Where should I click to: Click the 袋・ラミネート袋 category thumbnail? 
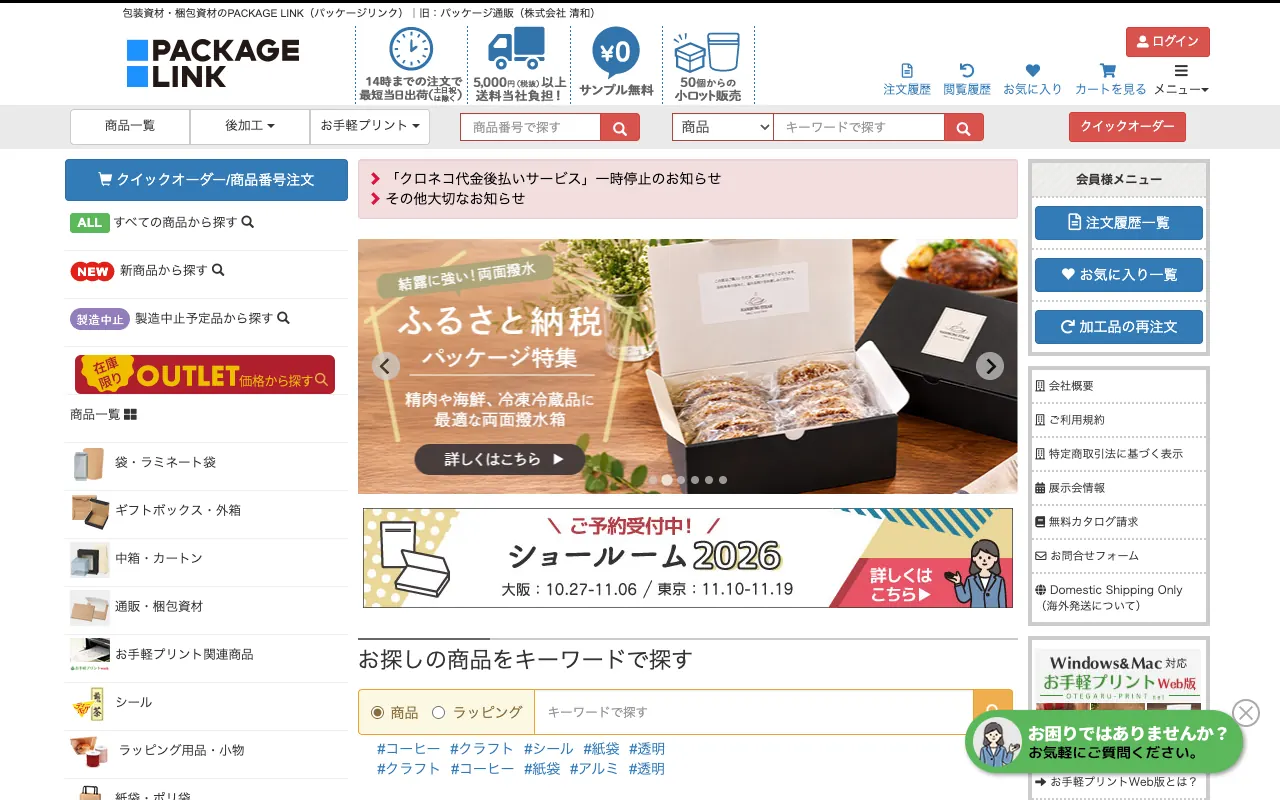(x=89, y=463)
